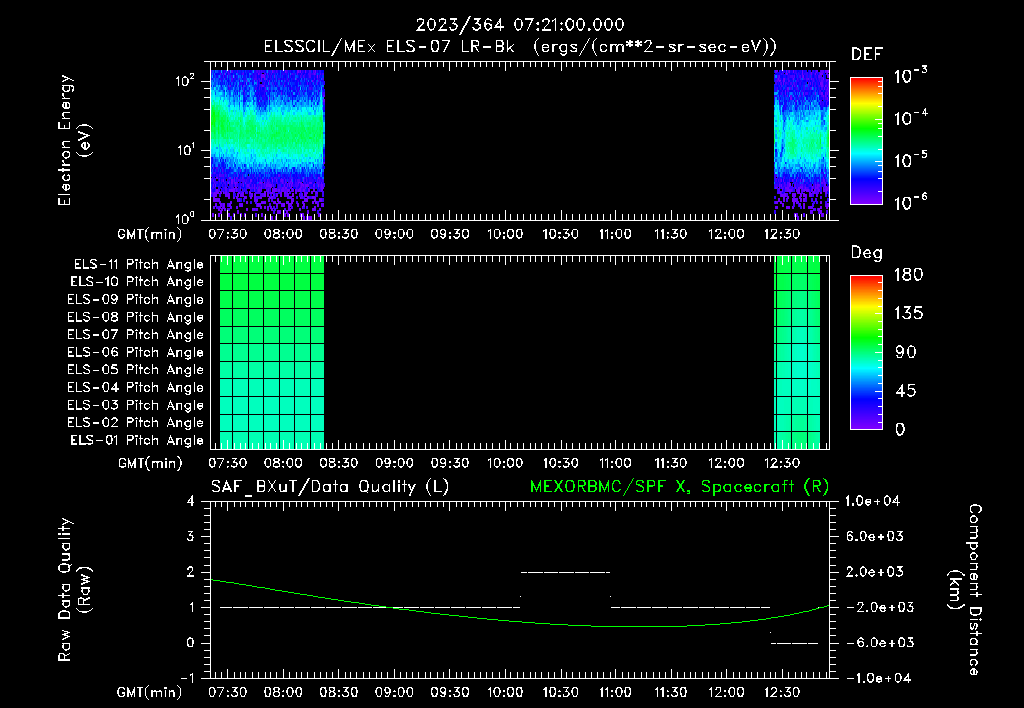Select the ELS-09 Pitch Angle row label
The image size is (1024, 708).
136,300
